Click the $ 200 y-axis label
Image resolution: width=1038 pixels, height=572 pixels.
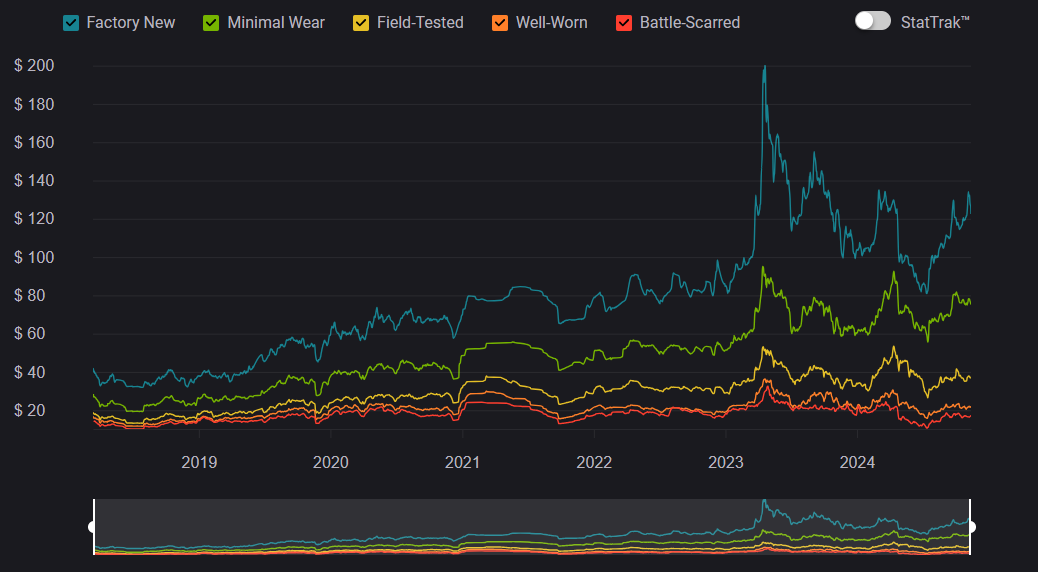pyautogui.click(x=34, y=66)
